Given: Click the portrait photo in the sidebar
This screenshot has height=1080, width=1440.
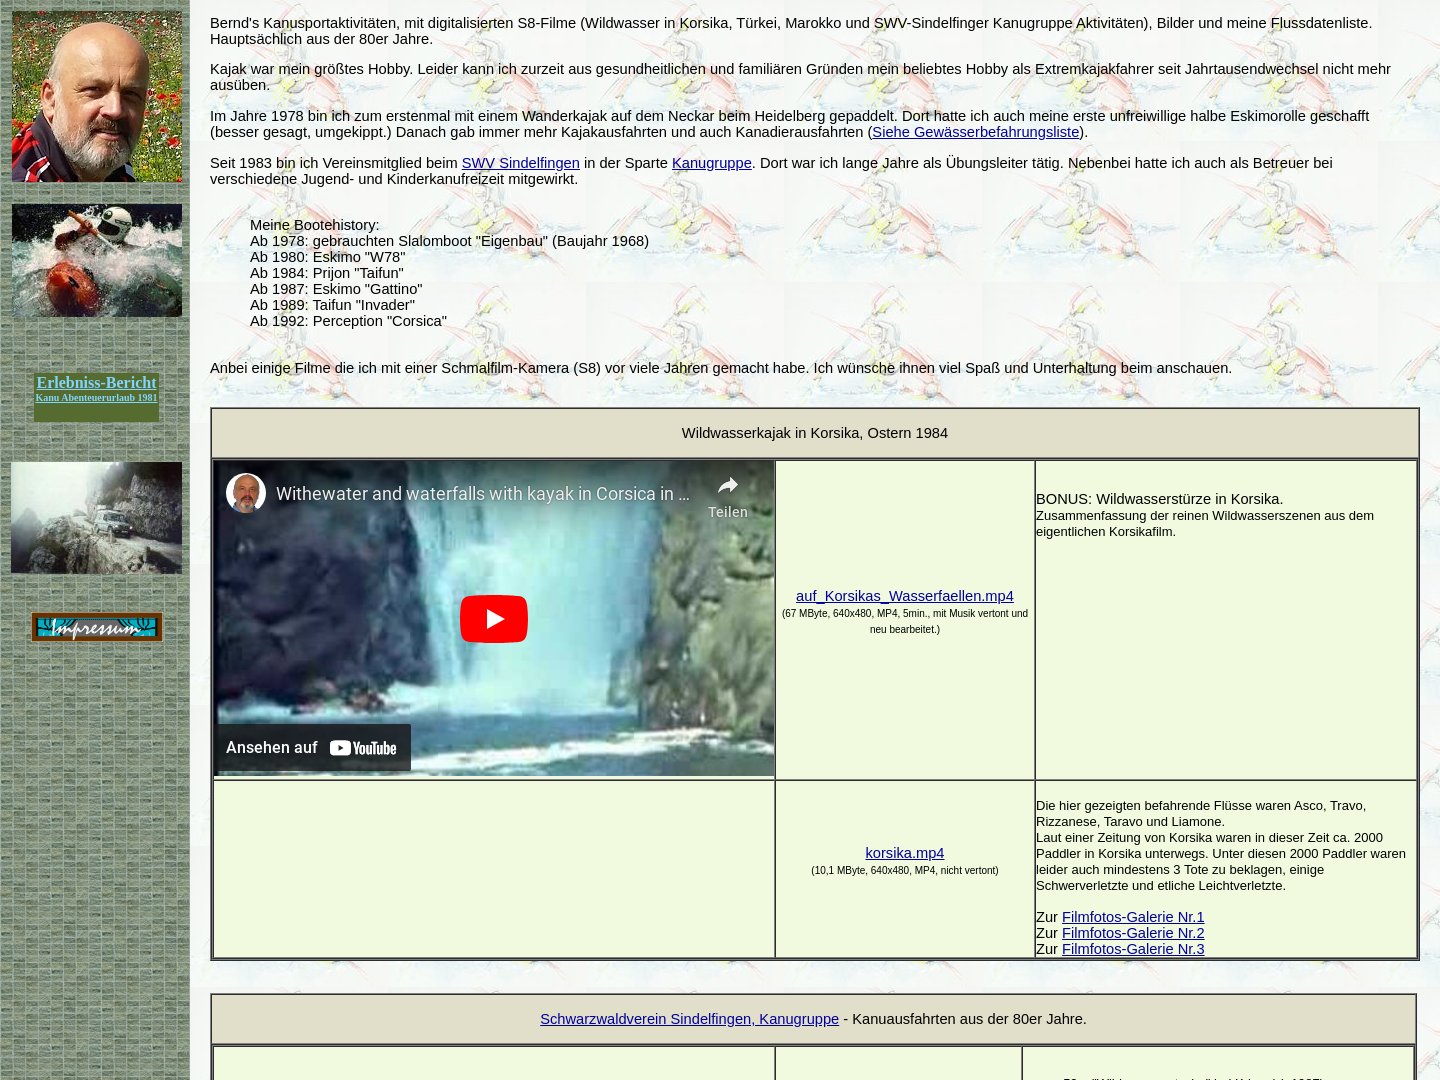Looking at the screenshot, I should [x=97, y=97].
